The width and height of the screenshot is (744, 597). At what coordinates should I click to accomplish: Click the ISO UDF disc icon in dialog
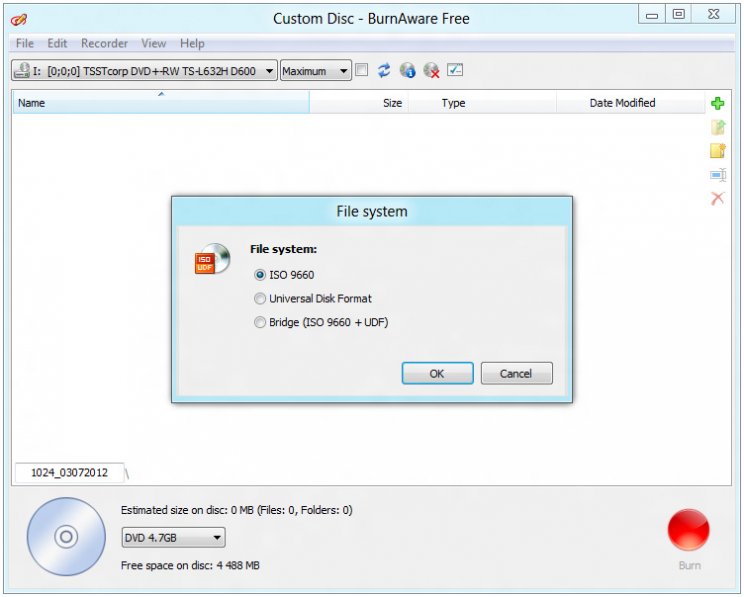point(212,259)
